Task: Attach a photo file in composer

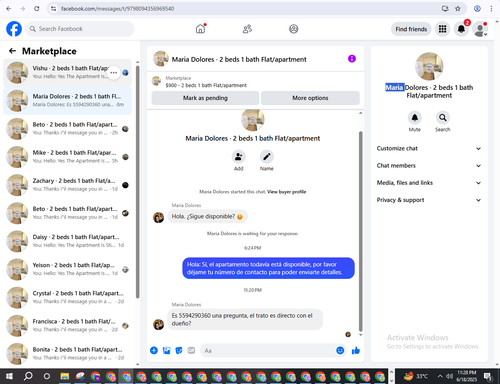Action: (166, 350)
